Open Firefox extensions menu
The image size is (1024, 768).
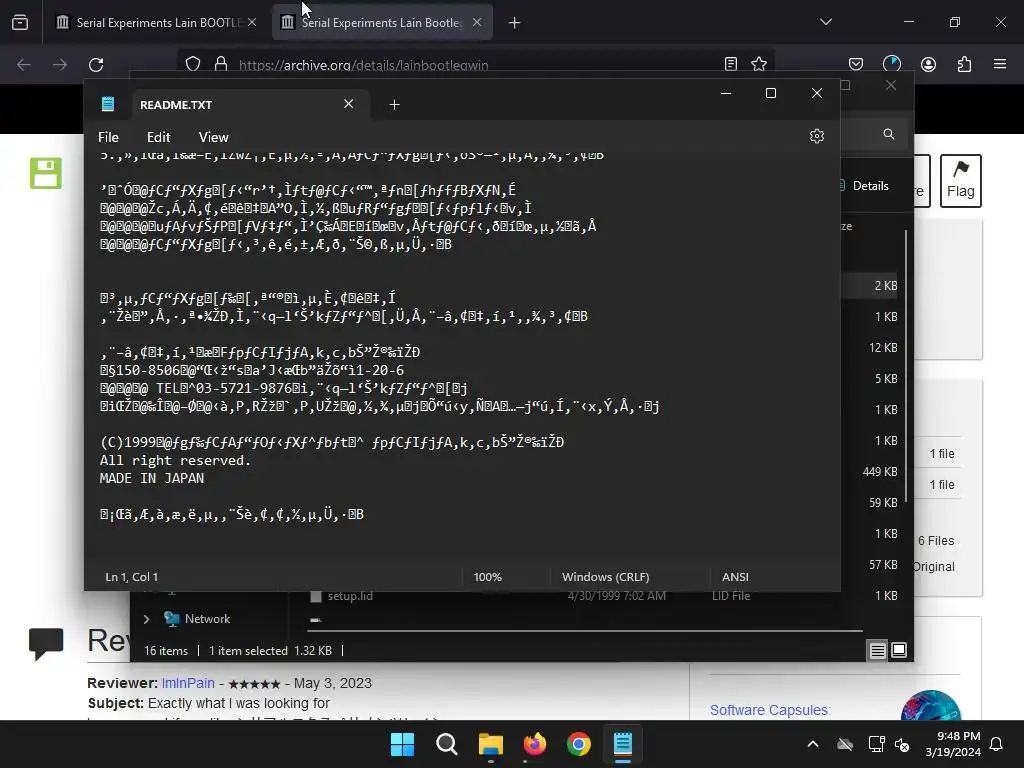tap(964, 64)
